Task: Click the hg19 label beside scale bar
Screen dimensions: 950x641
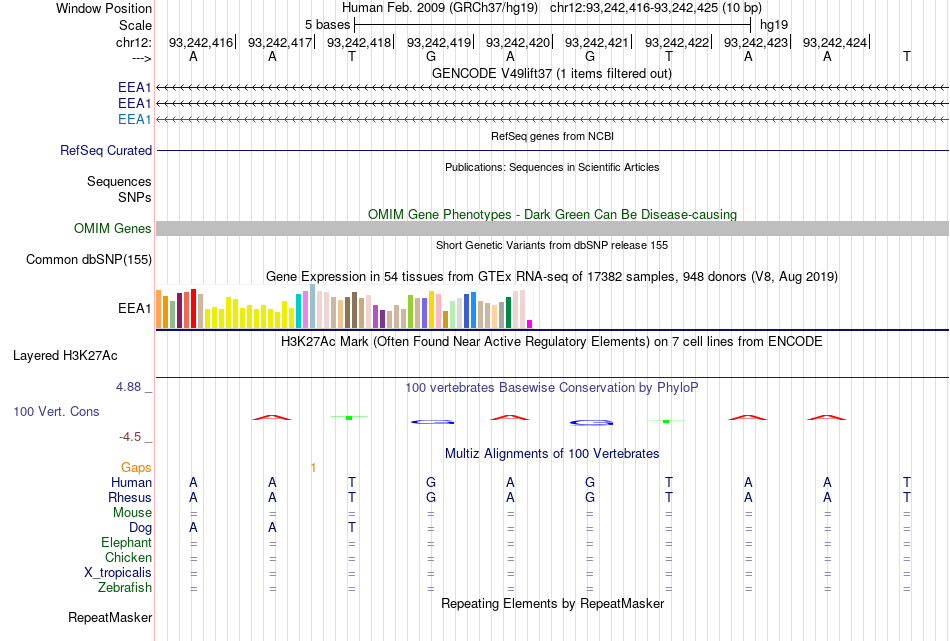Action: [x=774, y=25]
